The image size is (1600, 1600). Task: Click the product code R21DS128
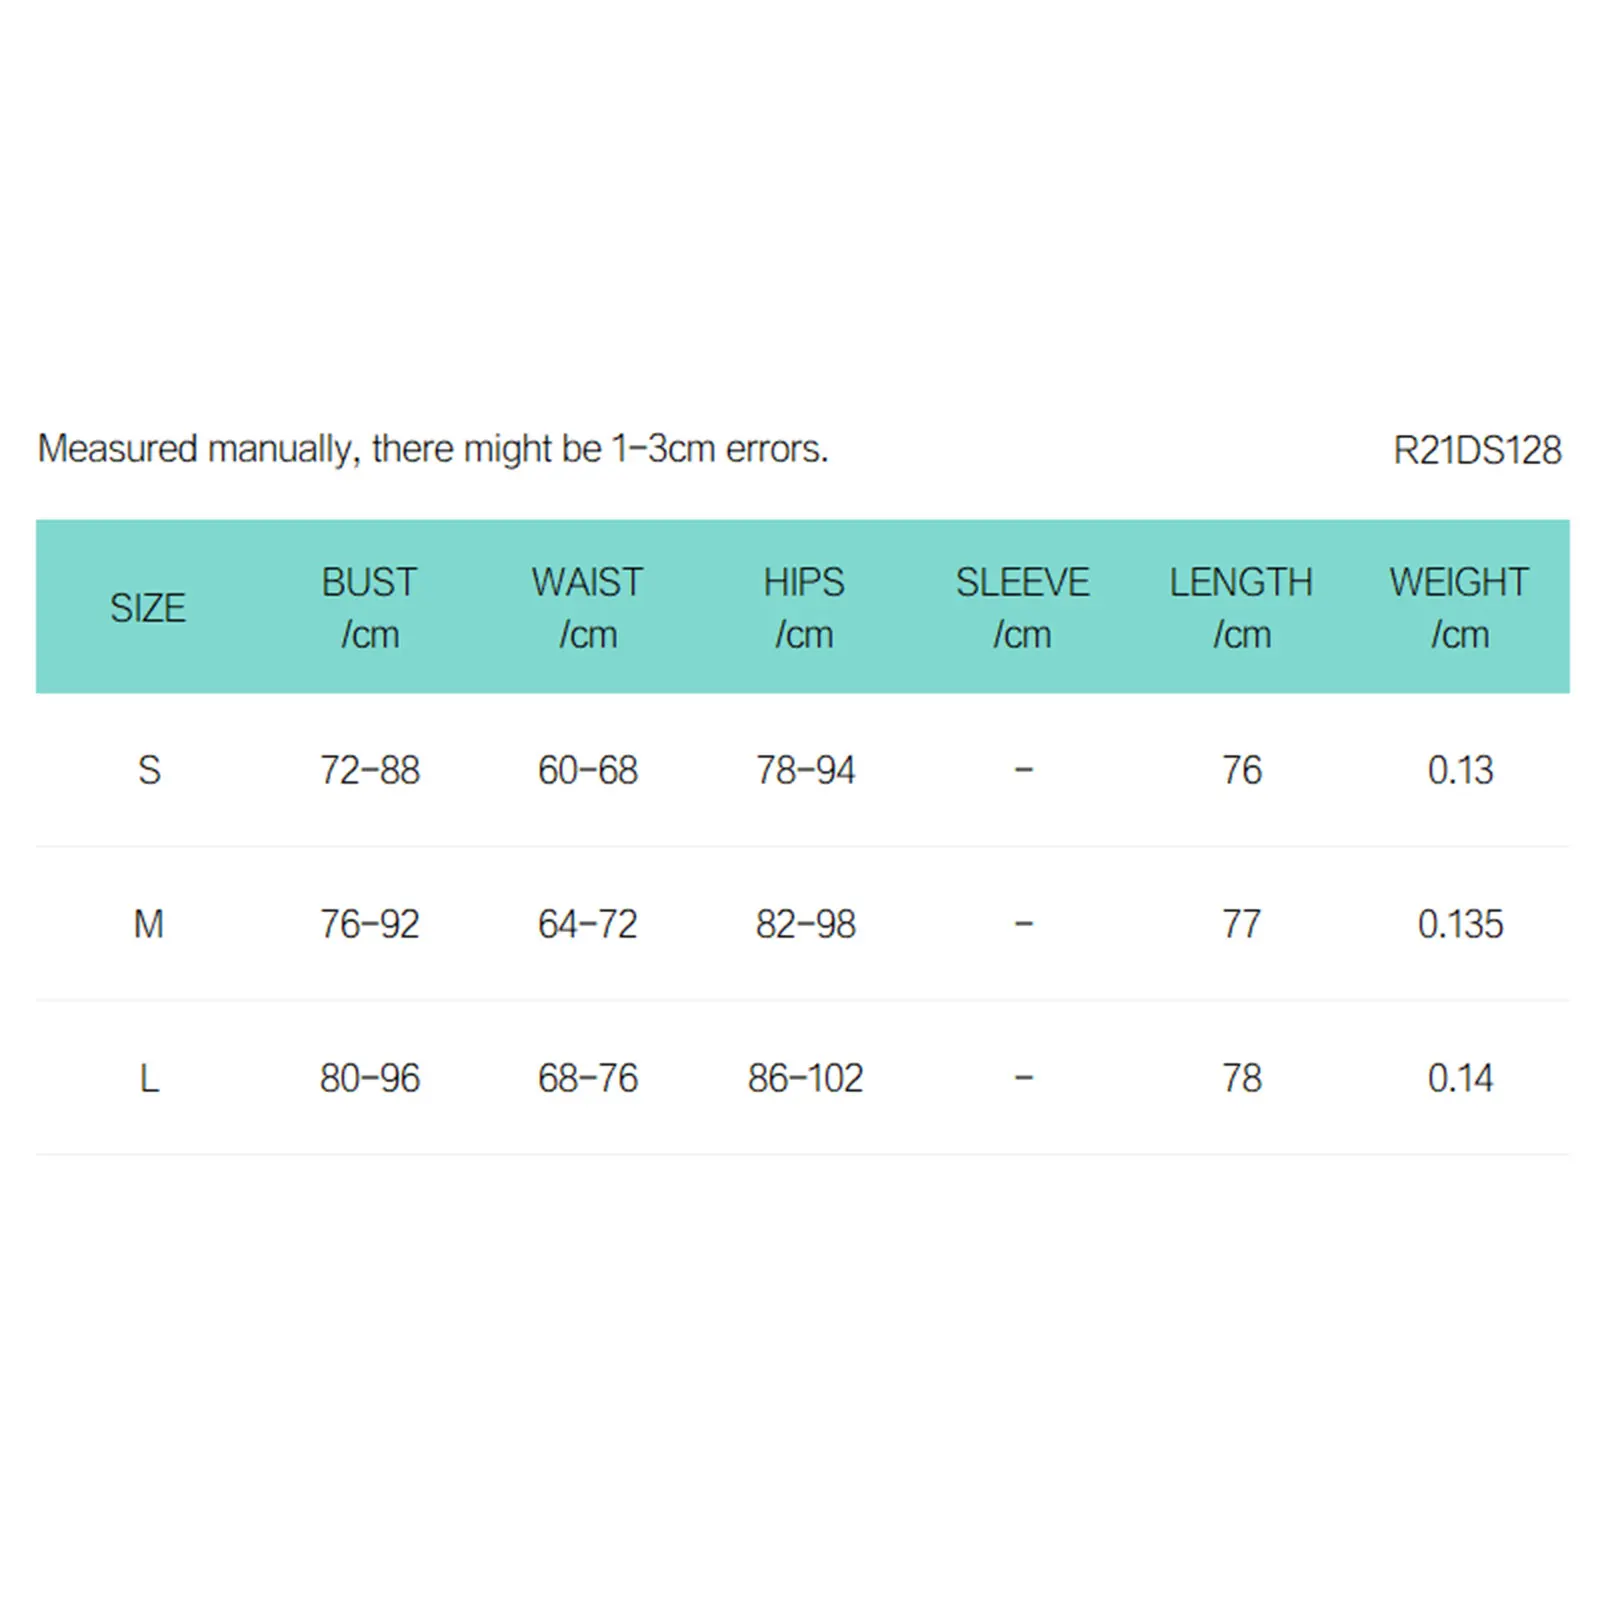pos(1476,450)
